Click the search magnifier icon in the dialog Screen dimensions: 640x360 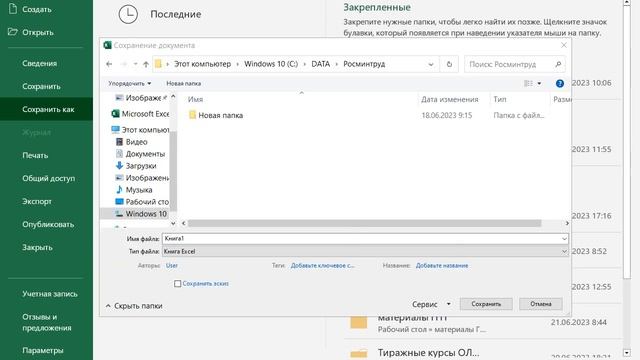558,64
